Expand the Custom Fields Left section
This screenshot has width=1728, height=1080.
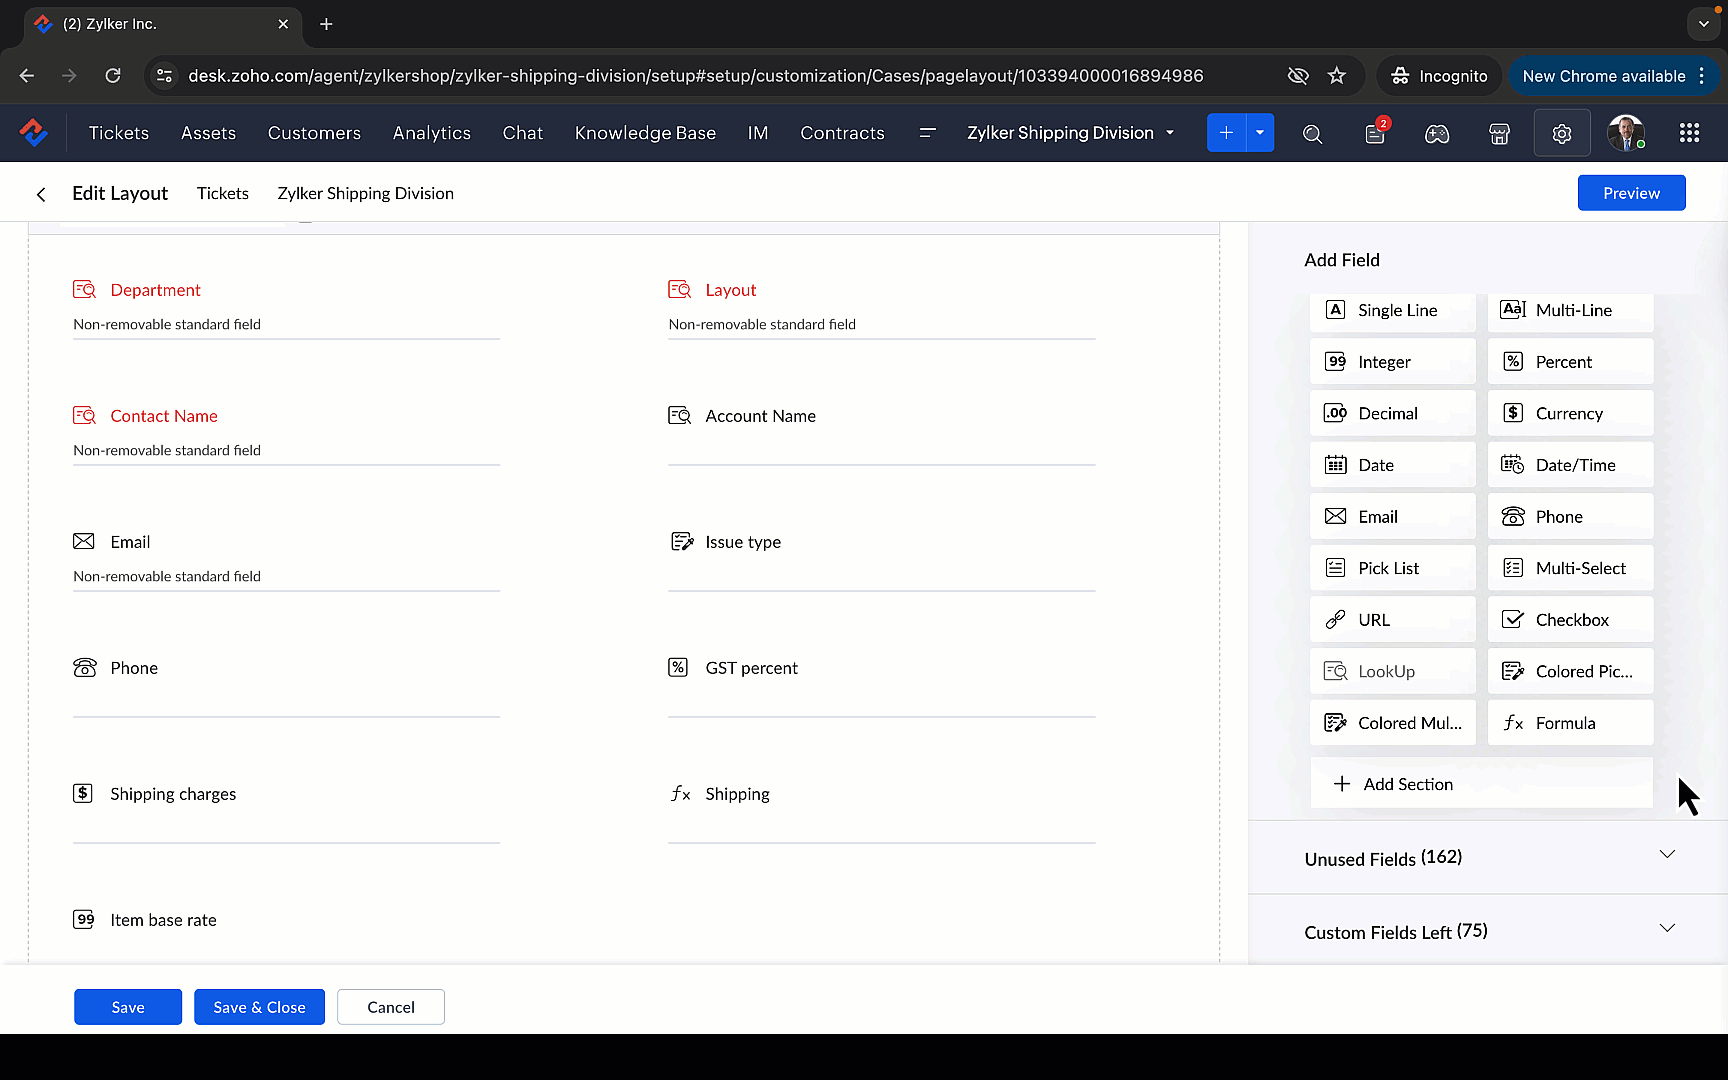pyautogui.click(x=1666, y=929)
